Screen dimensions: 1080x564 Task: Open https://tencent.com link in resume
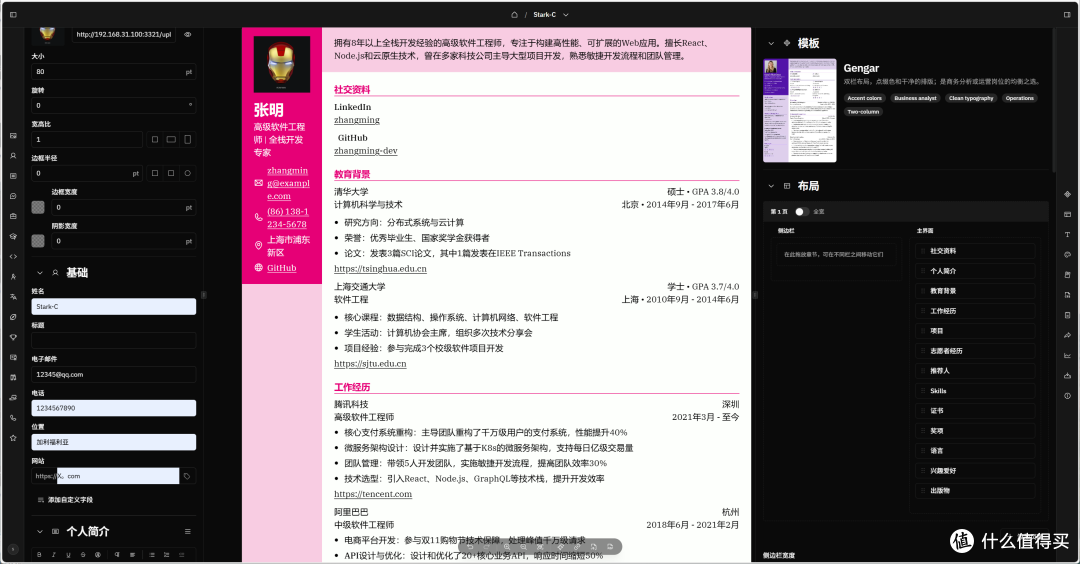tap(373, 494)
